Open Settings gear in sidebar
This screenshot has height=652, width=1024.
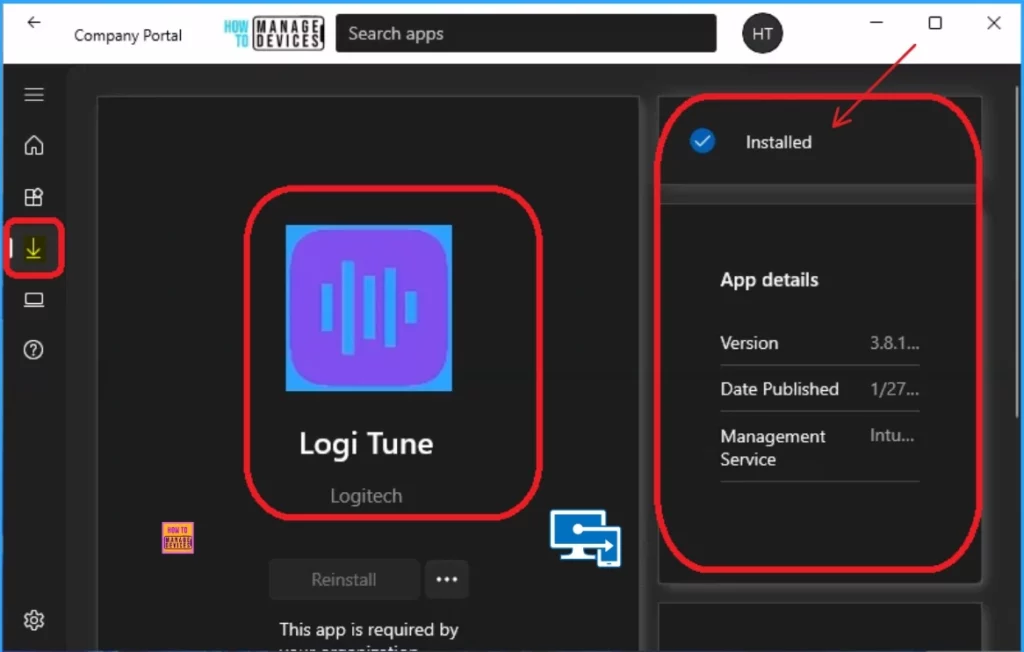[34, 619]
